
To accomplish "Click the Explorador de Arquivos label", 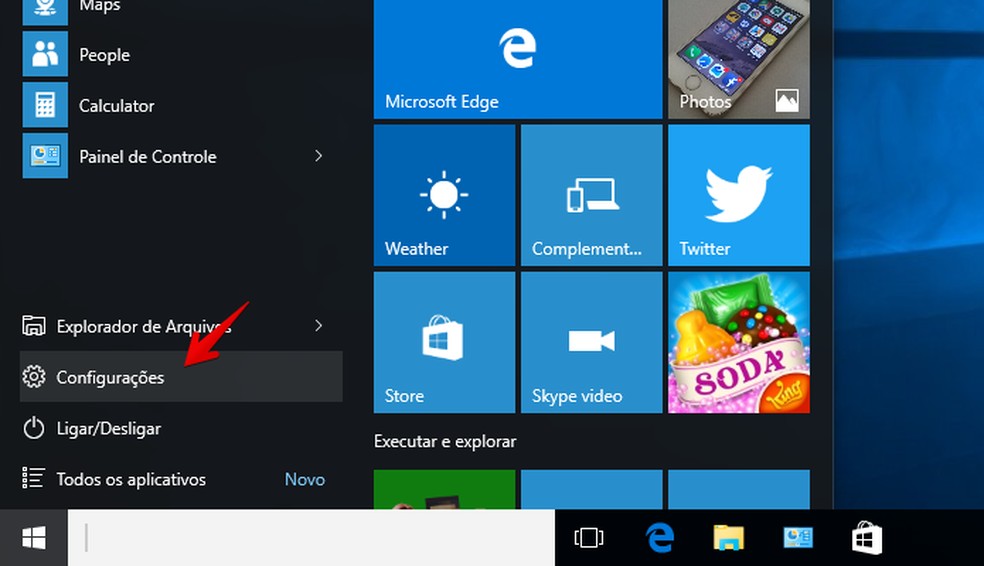I will click(x=144, y=326).
